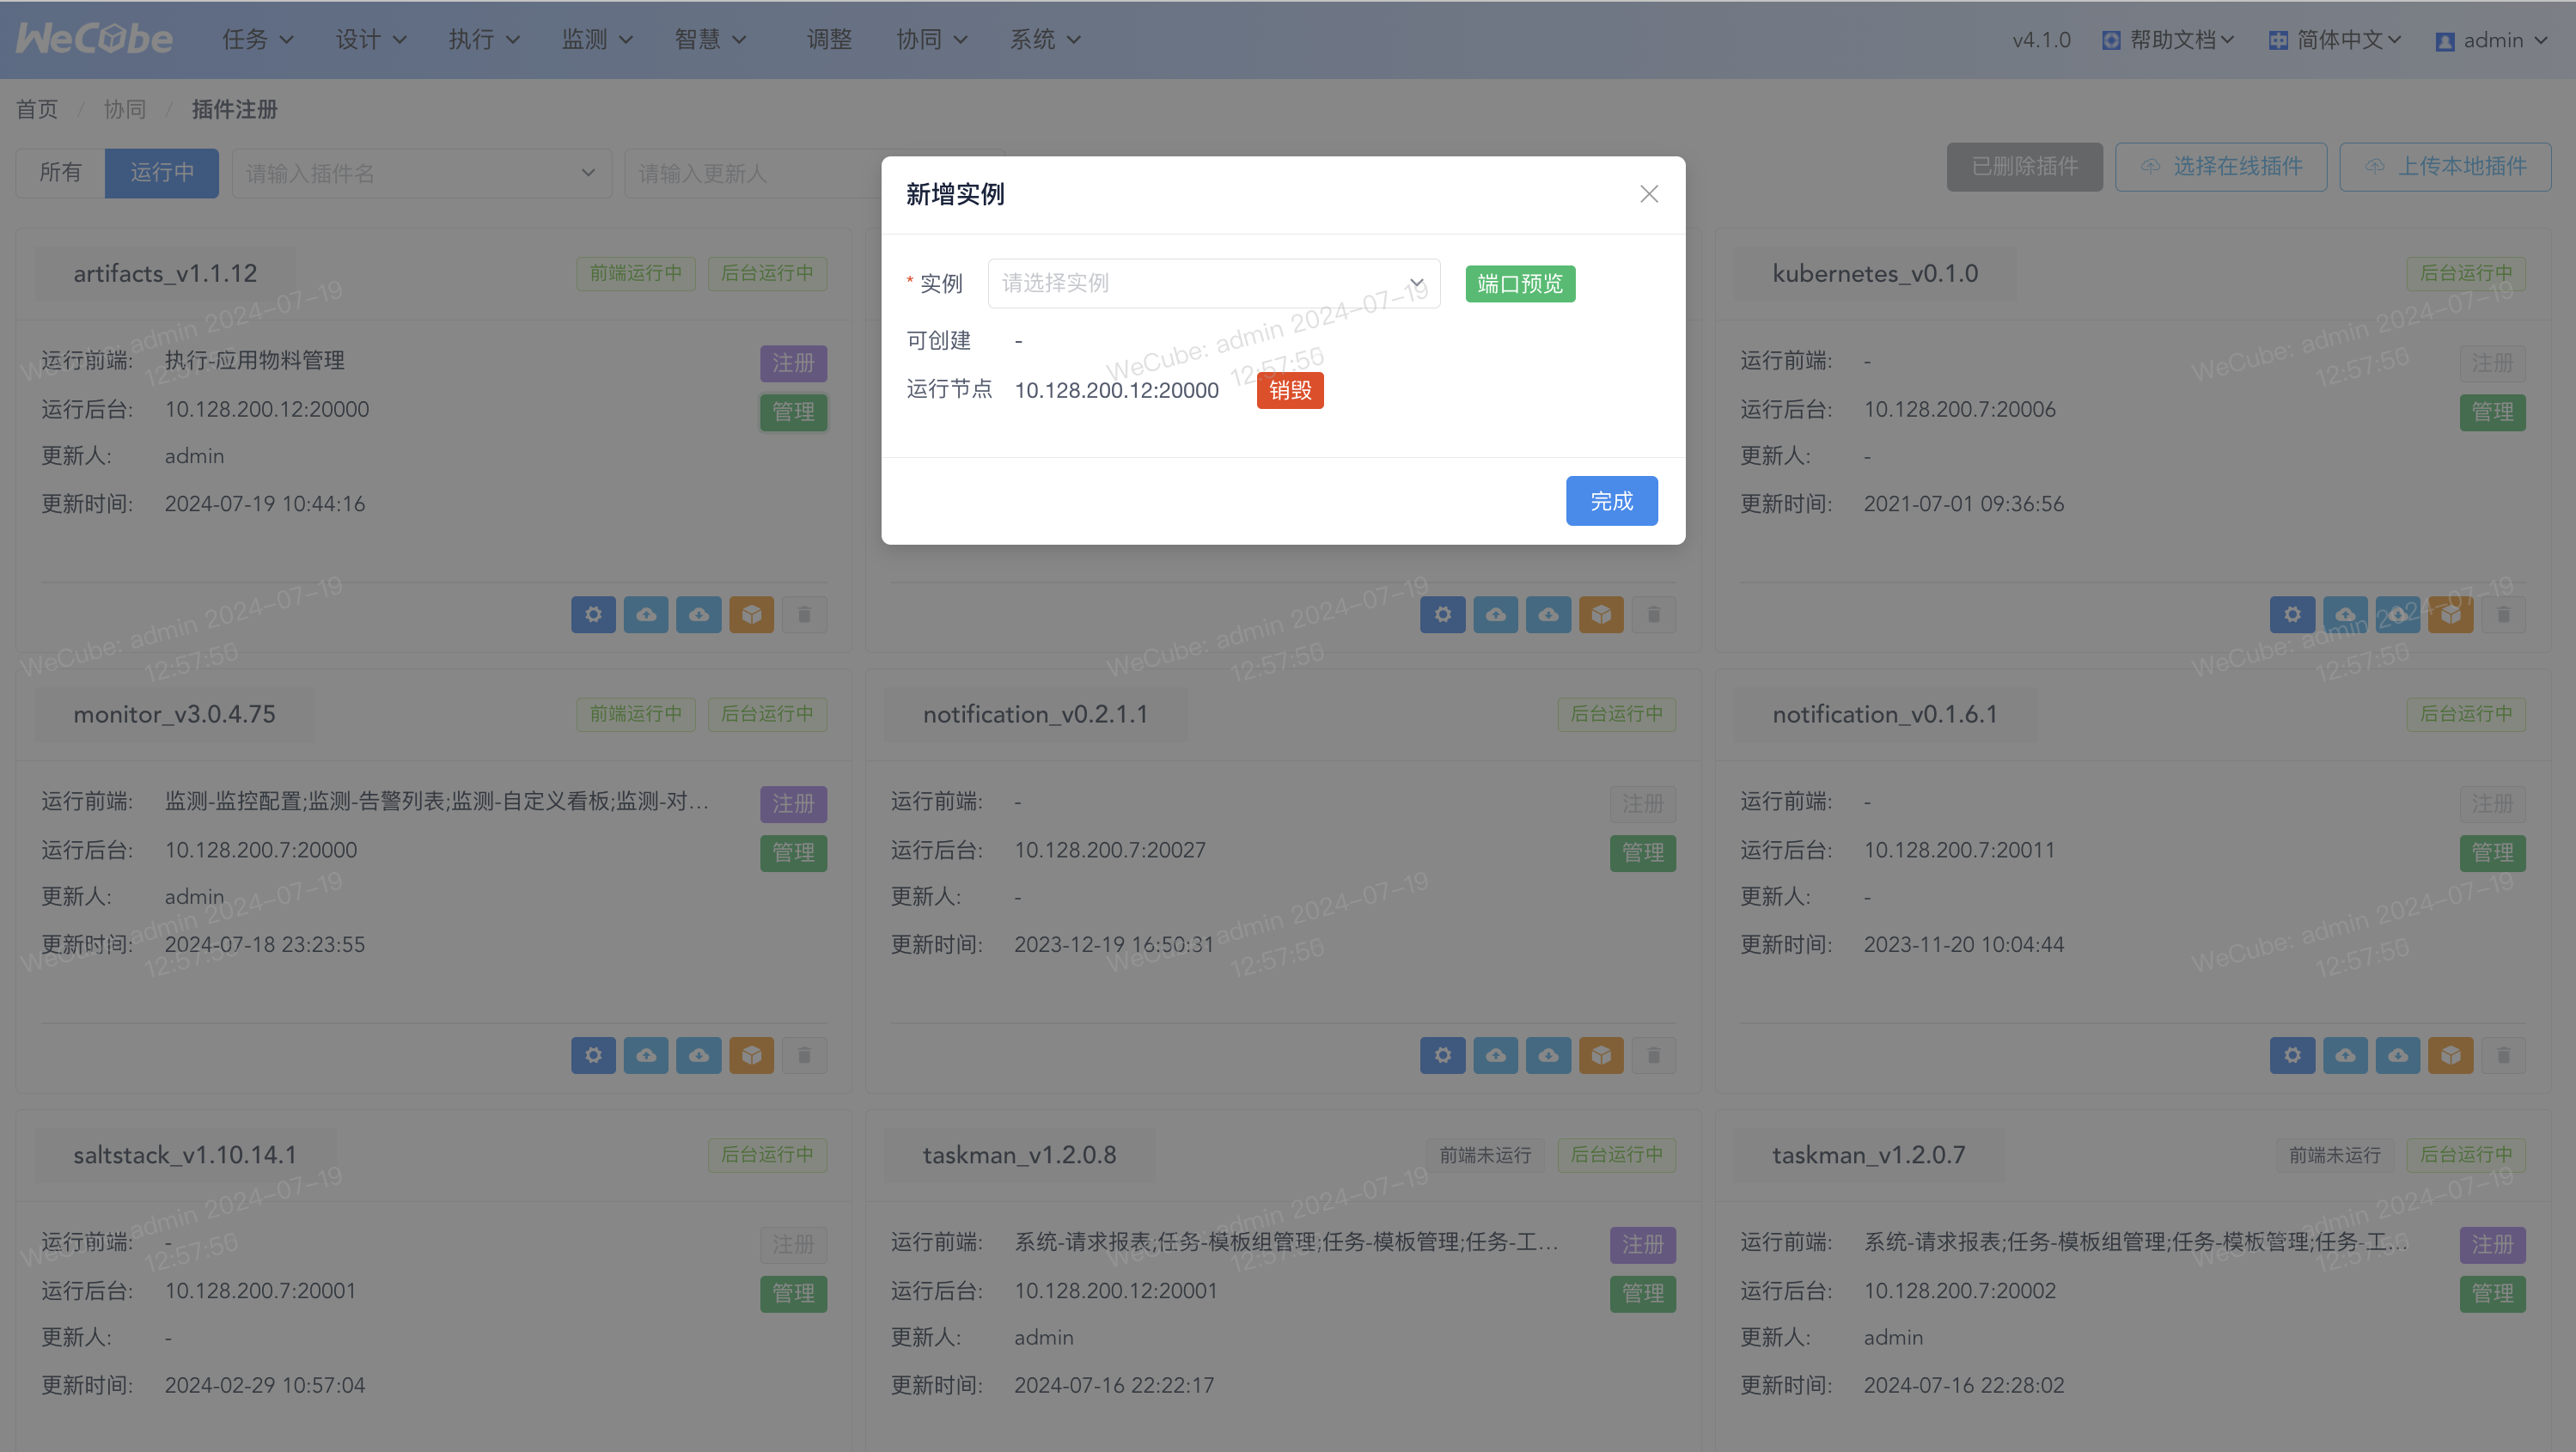Screen dimensions: 2576x1452
Task: Click the blue 完成 button
Action: [1611, 501]
